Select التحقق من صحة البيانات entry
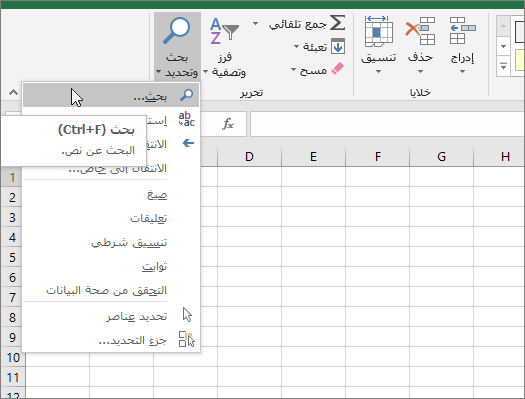525x399 pixels. [111, 290]
